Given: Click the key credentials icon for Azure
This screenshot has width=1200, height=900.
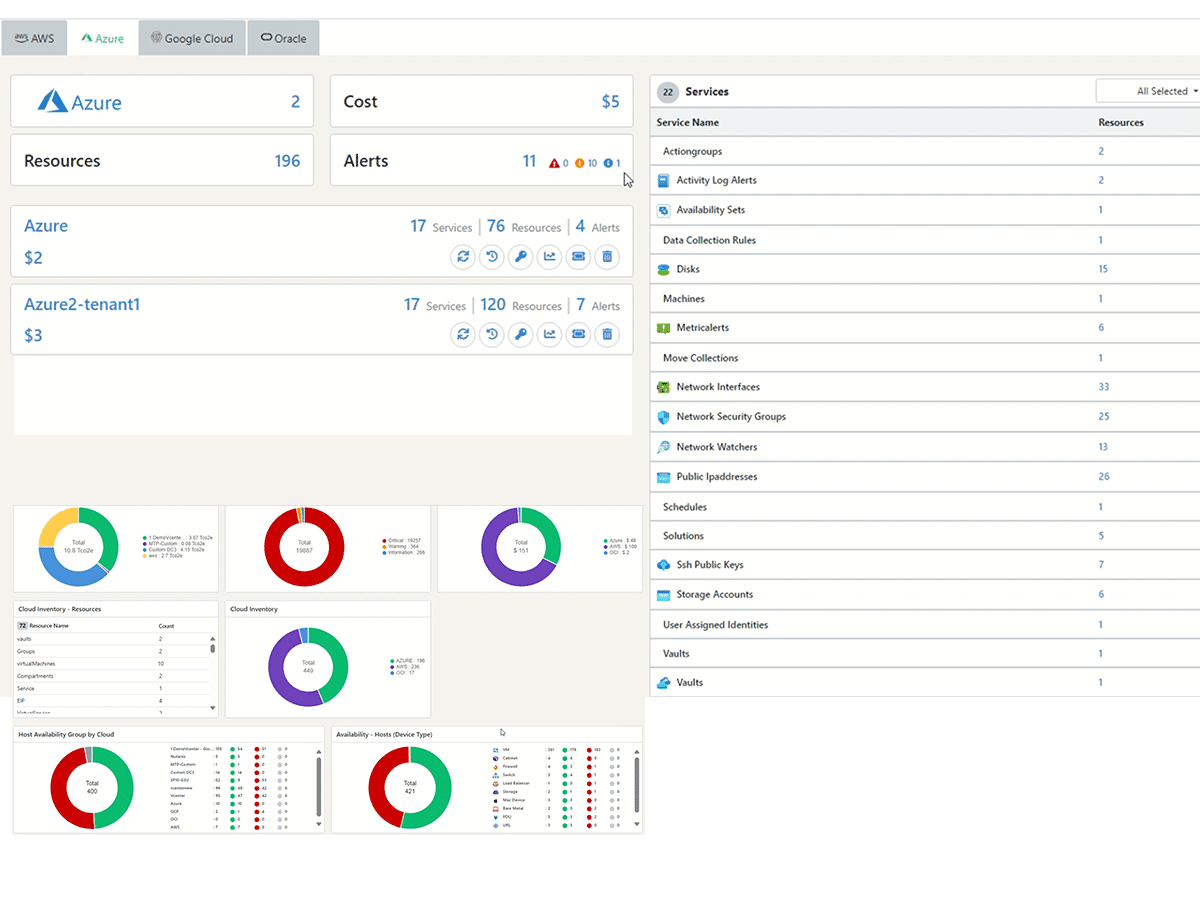Looking at the screenshot, I should coord(520,257).
